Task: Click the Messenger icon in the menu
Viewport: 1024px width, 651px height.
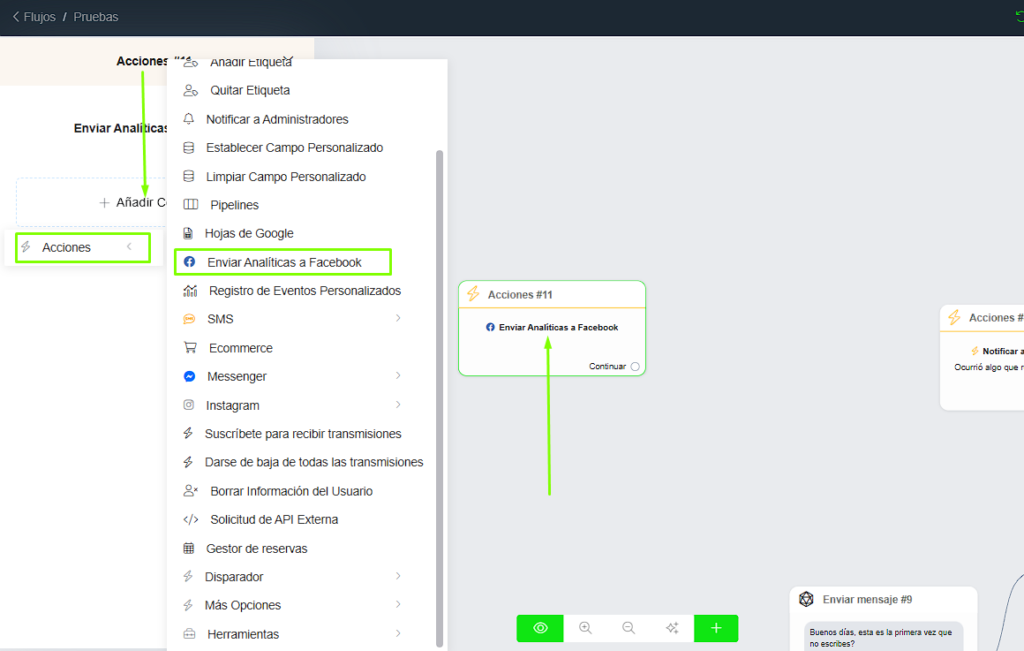Action: click(x=189, y=377)
